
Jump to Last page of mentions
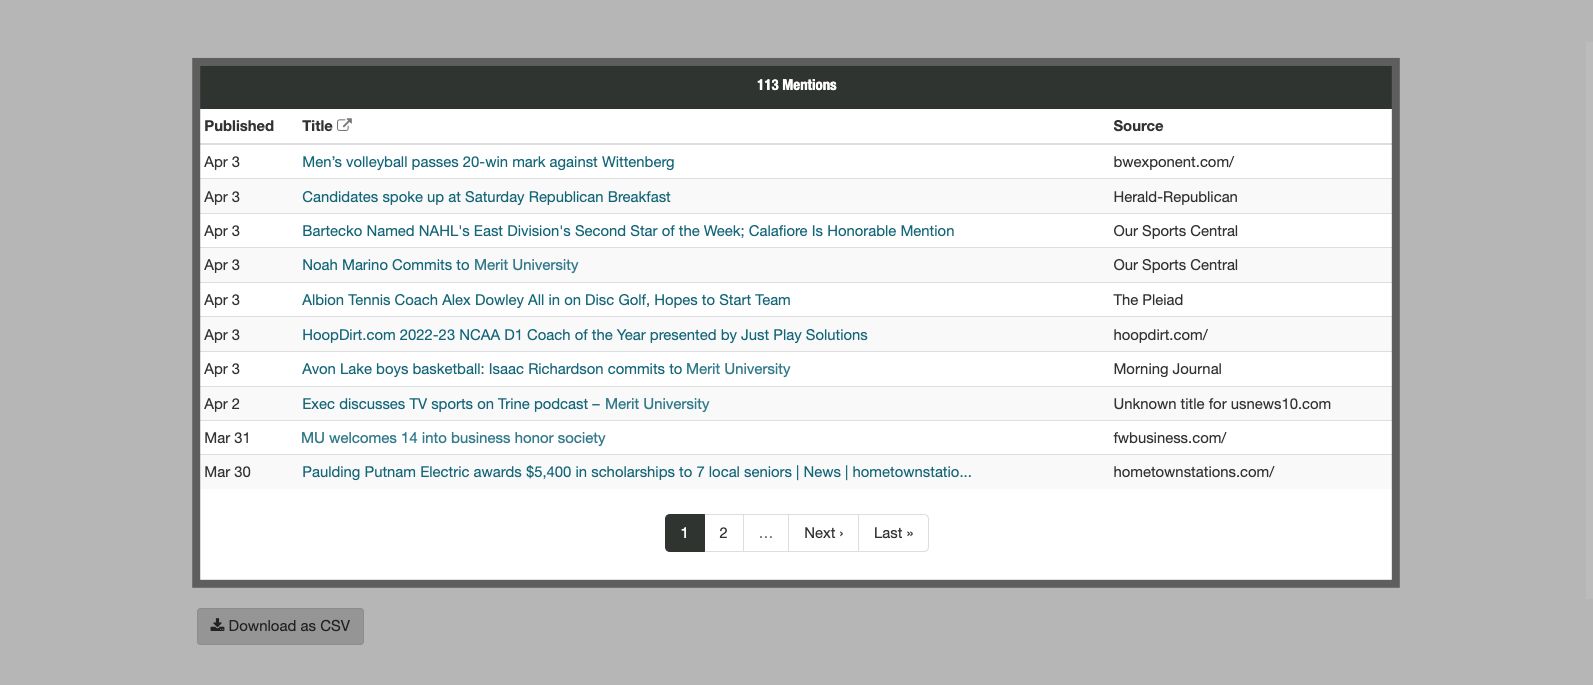tap(893, 533)
